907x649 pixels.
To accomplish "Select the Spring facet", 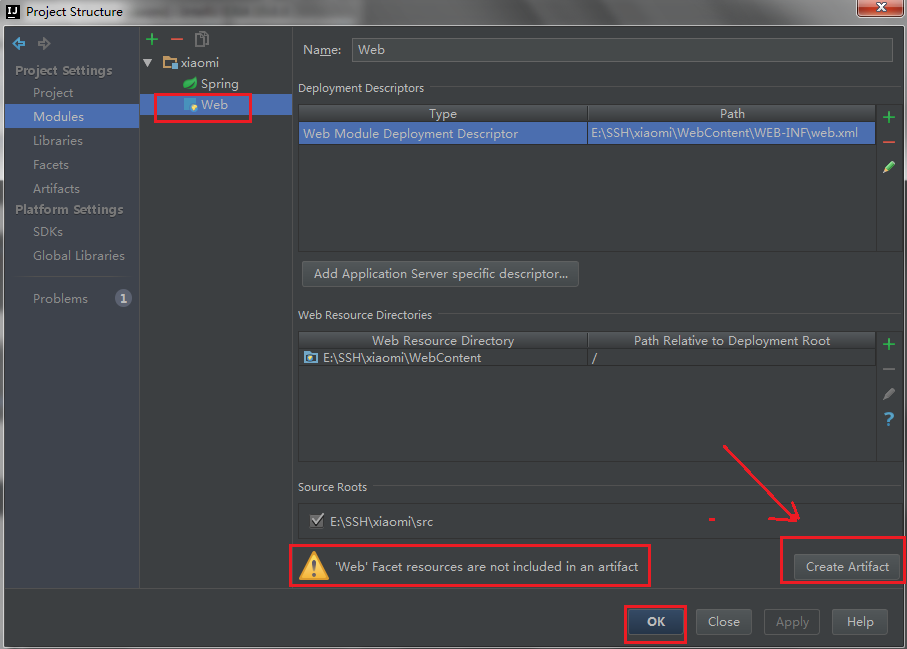I will tap(211, 84).
